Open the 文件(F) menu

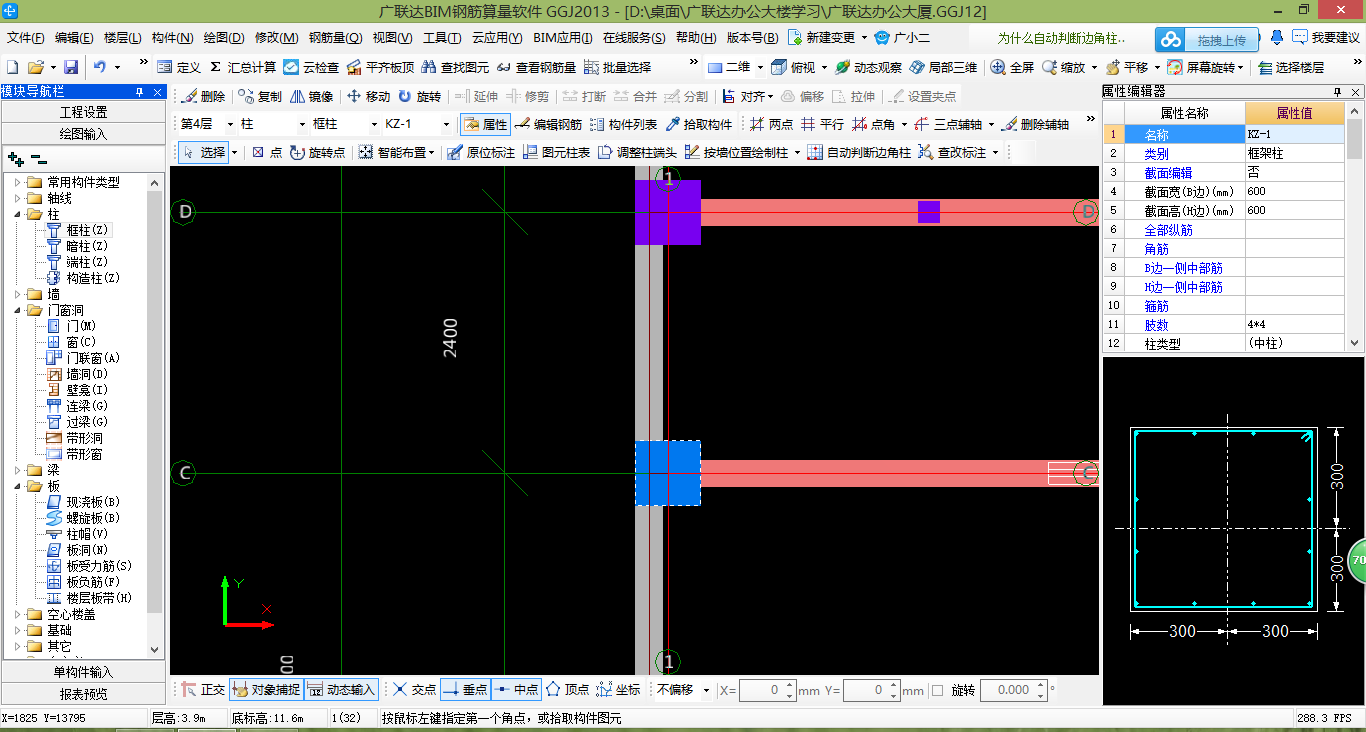(x=26, y=38)
